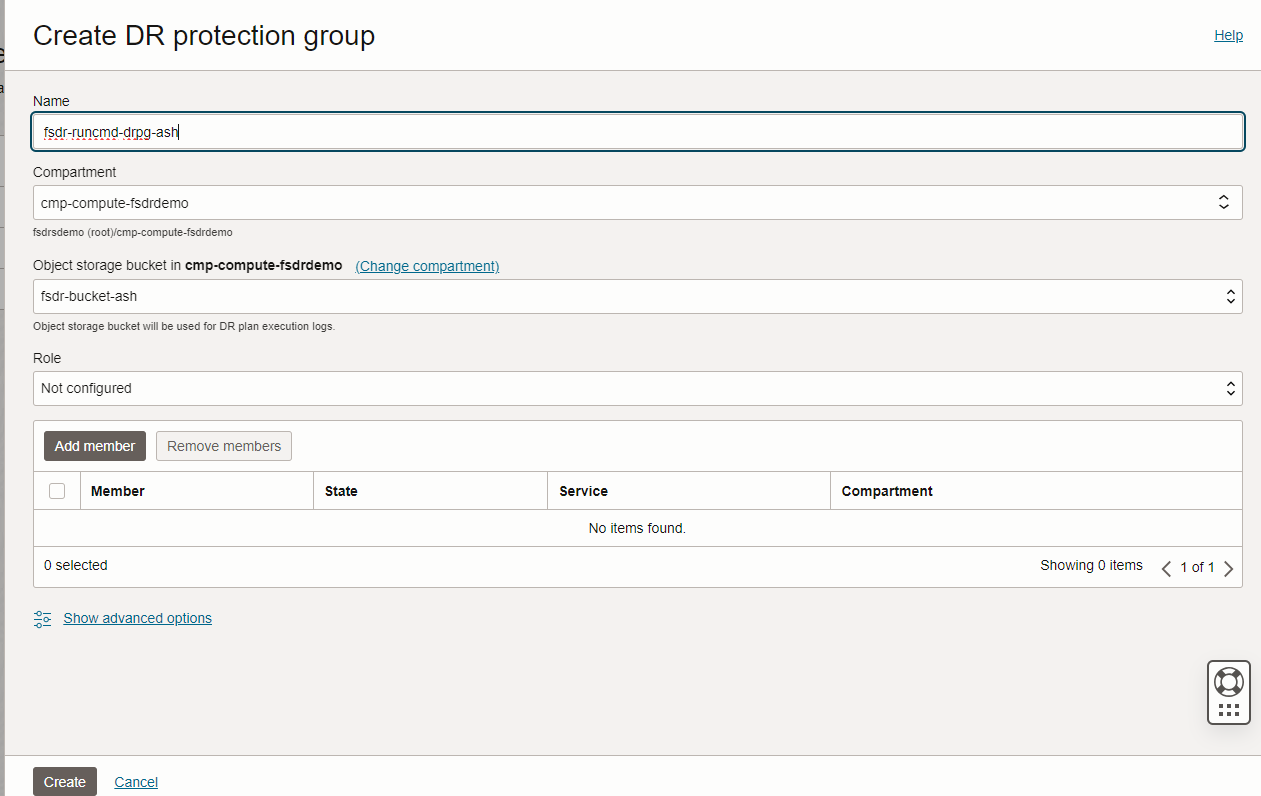Go to next page of members
Screen dimensions: 1261x796
point(1229,568)
